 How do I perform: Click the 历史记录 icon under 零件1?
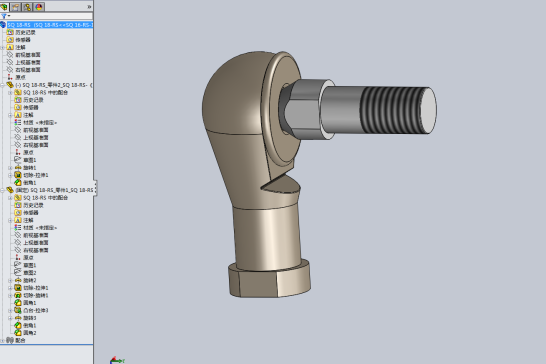18,205
